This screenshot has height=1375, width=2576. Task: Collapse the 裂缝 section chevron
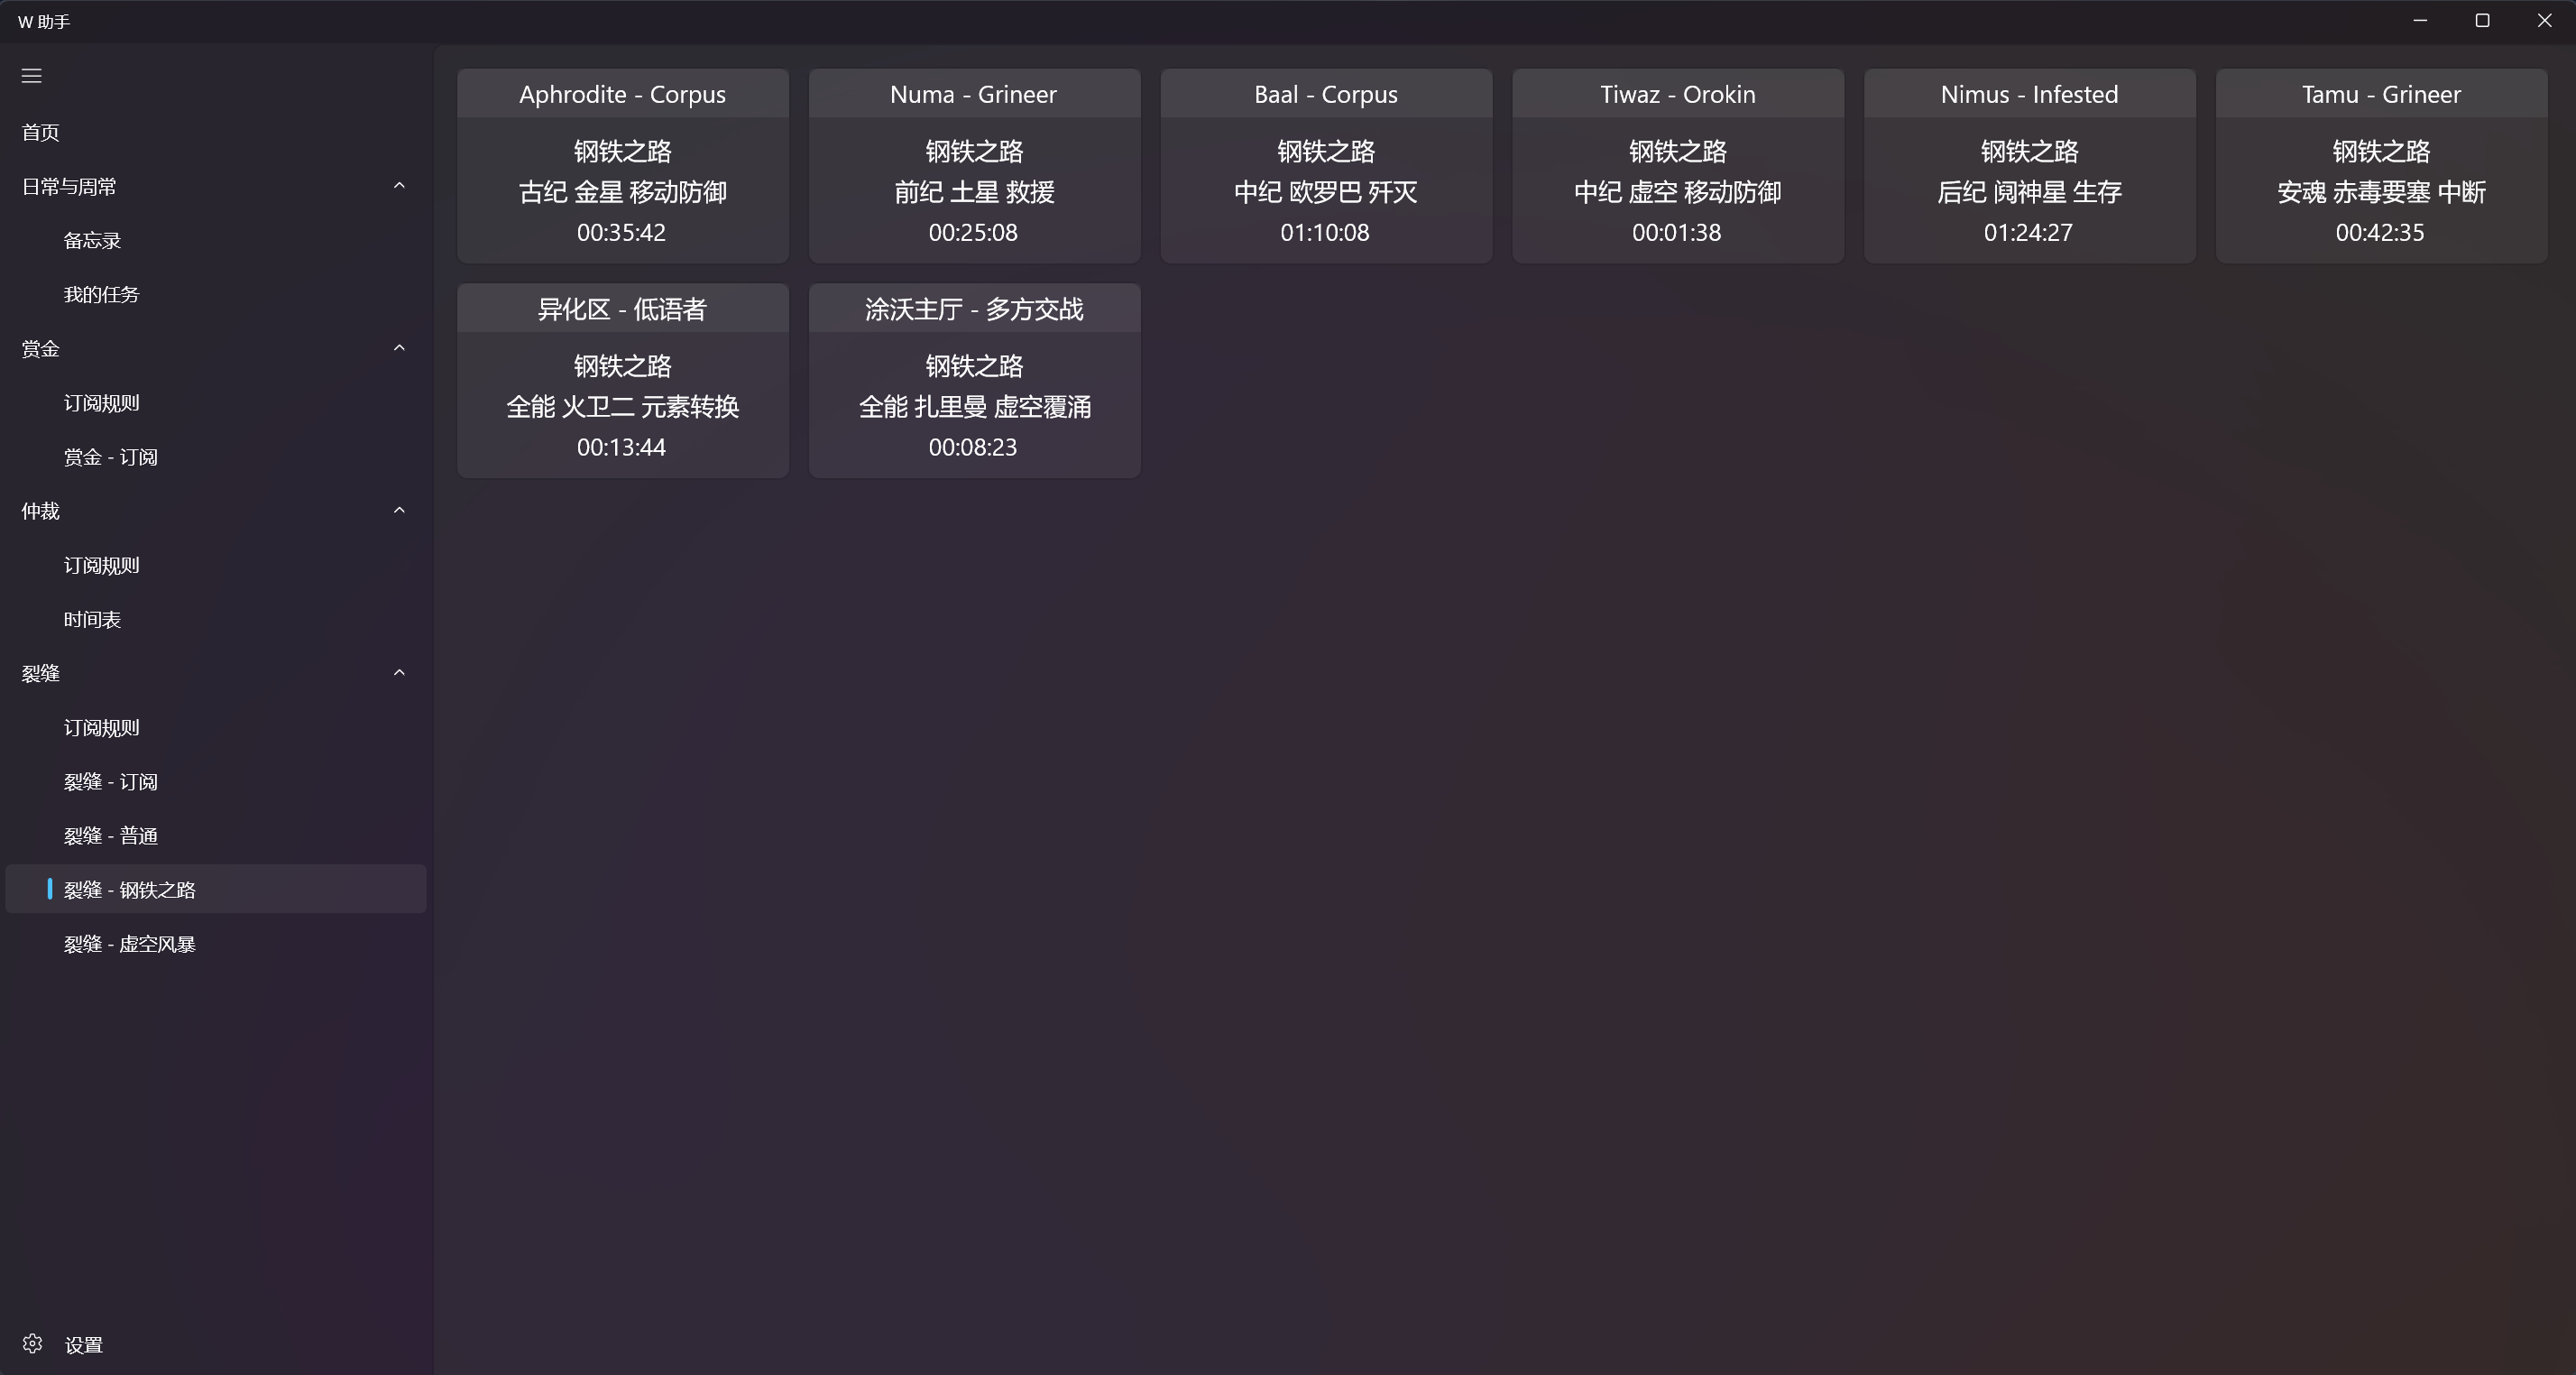pyautogui.click(x=399, y=673)
